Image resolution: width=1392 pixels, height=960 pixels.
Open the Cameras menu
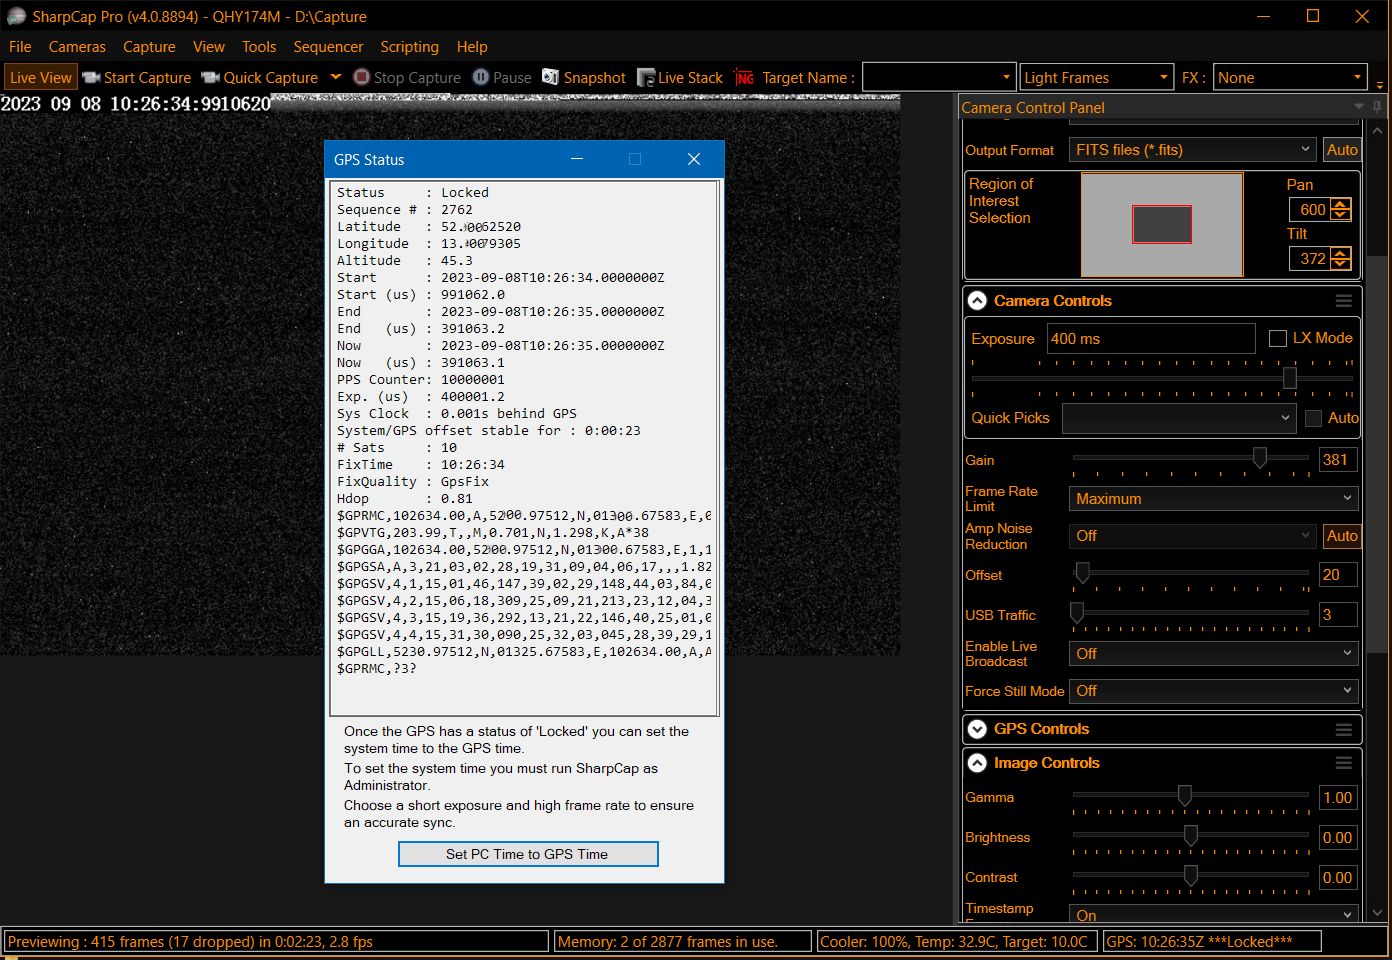pyautogui.click(x=77, y=47)
